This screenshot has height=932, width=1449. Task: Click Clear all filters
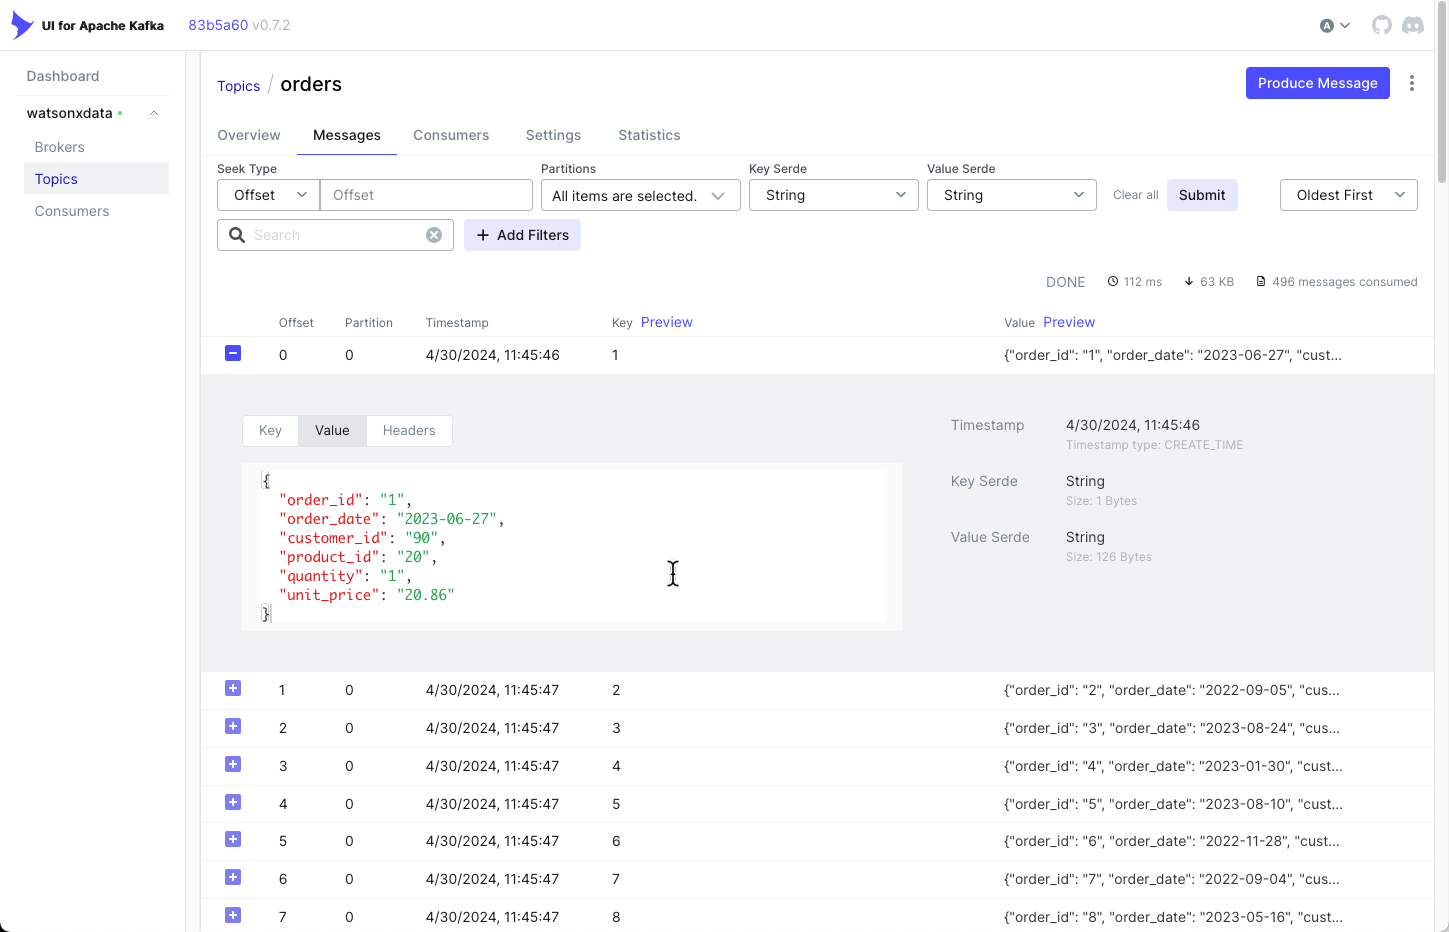click(1136, 195)
